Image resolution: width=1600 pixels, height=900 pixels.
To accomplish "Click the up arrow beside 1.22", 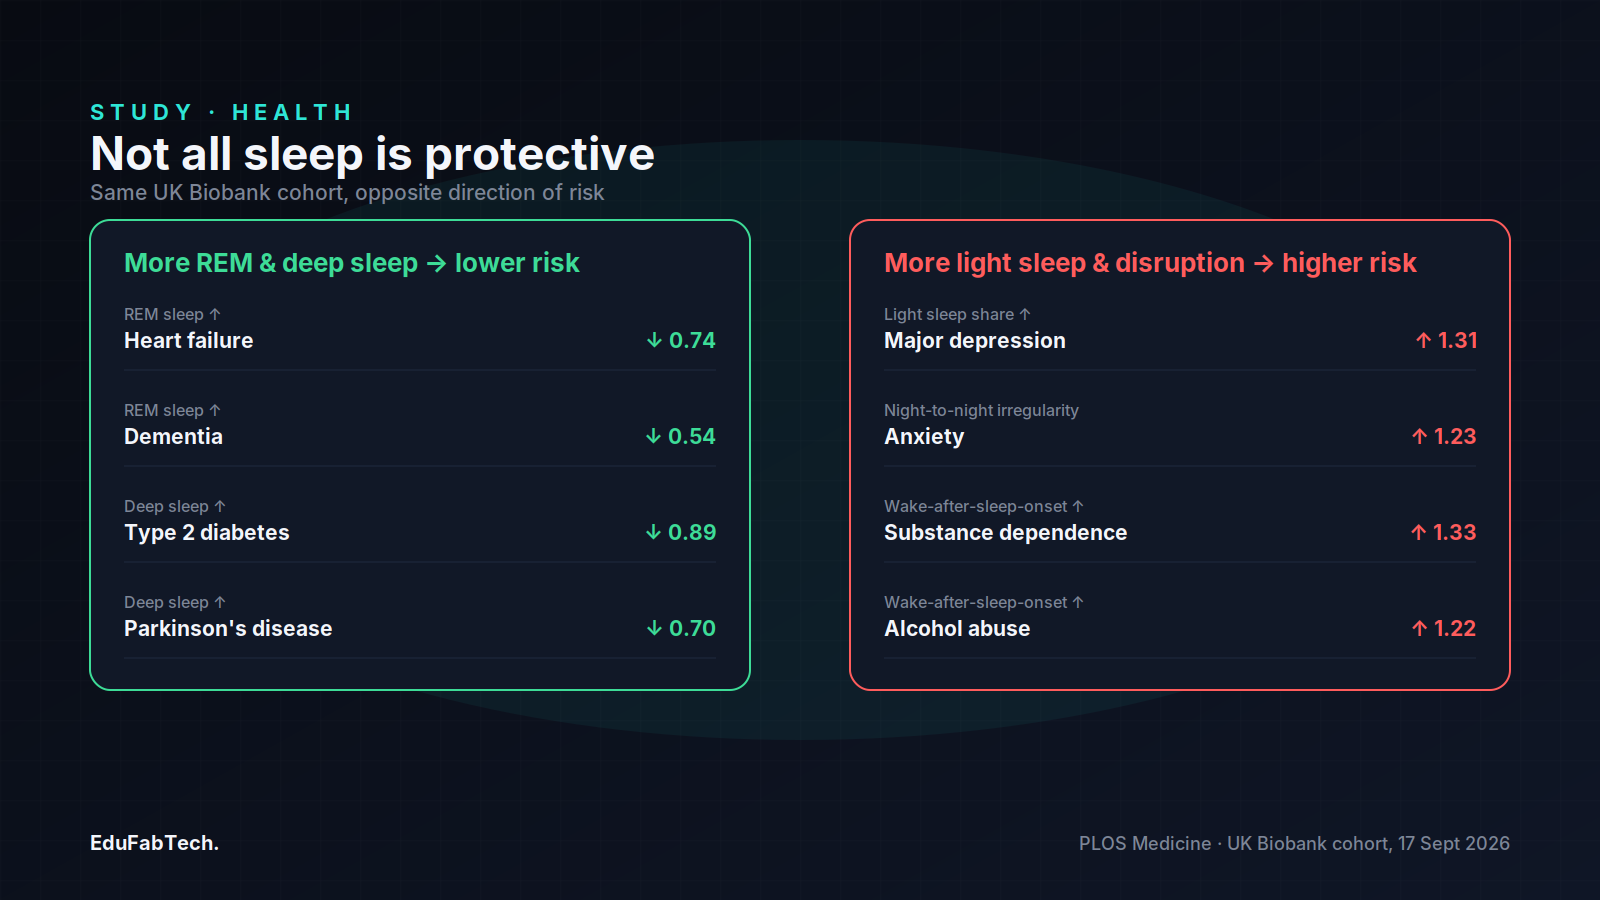I will tap(1419, 628).
